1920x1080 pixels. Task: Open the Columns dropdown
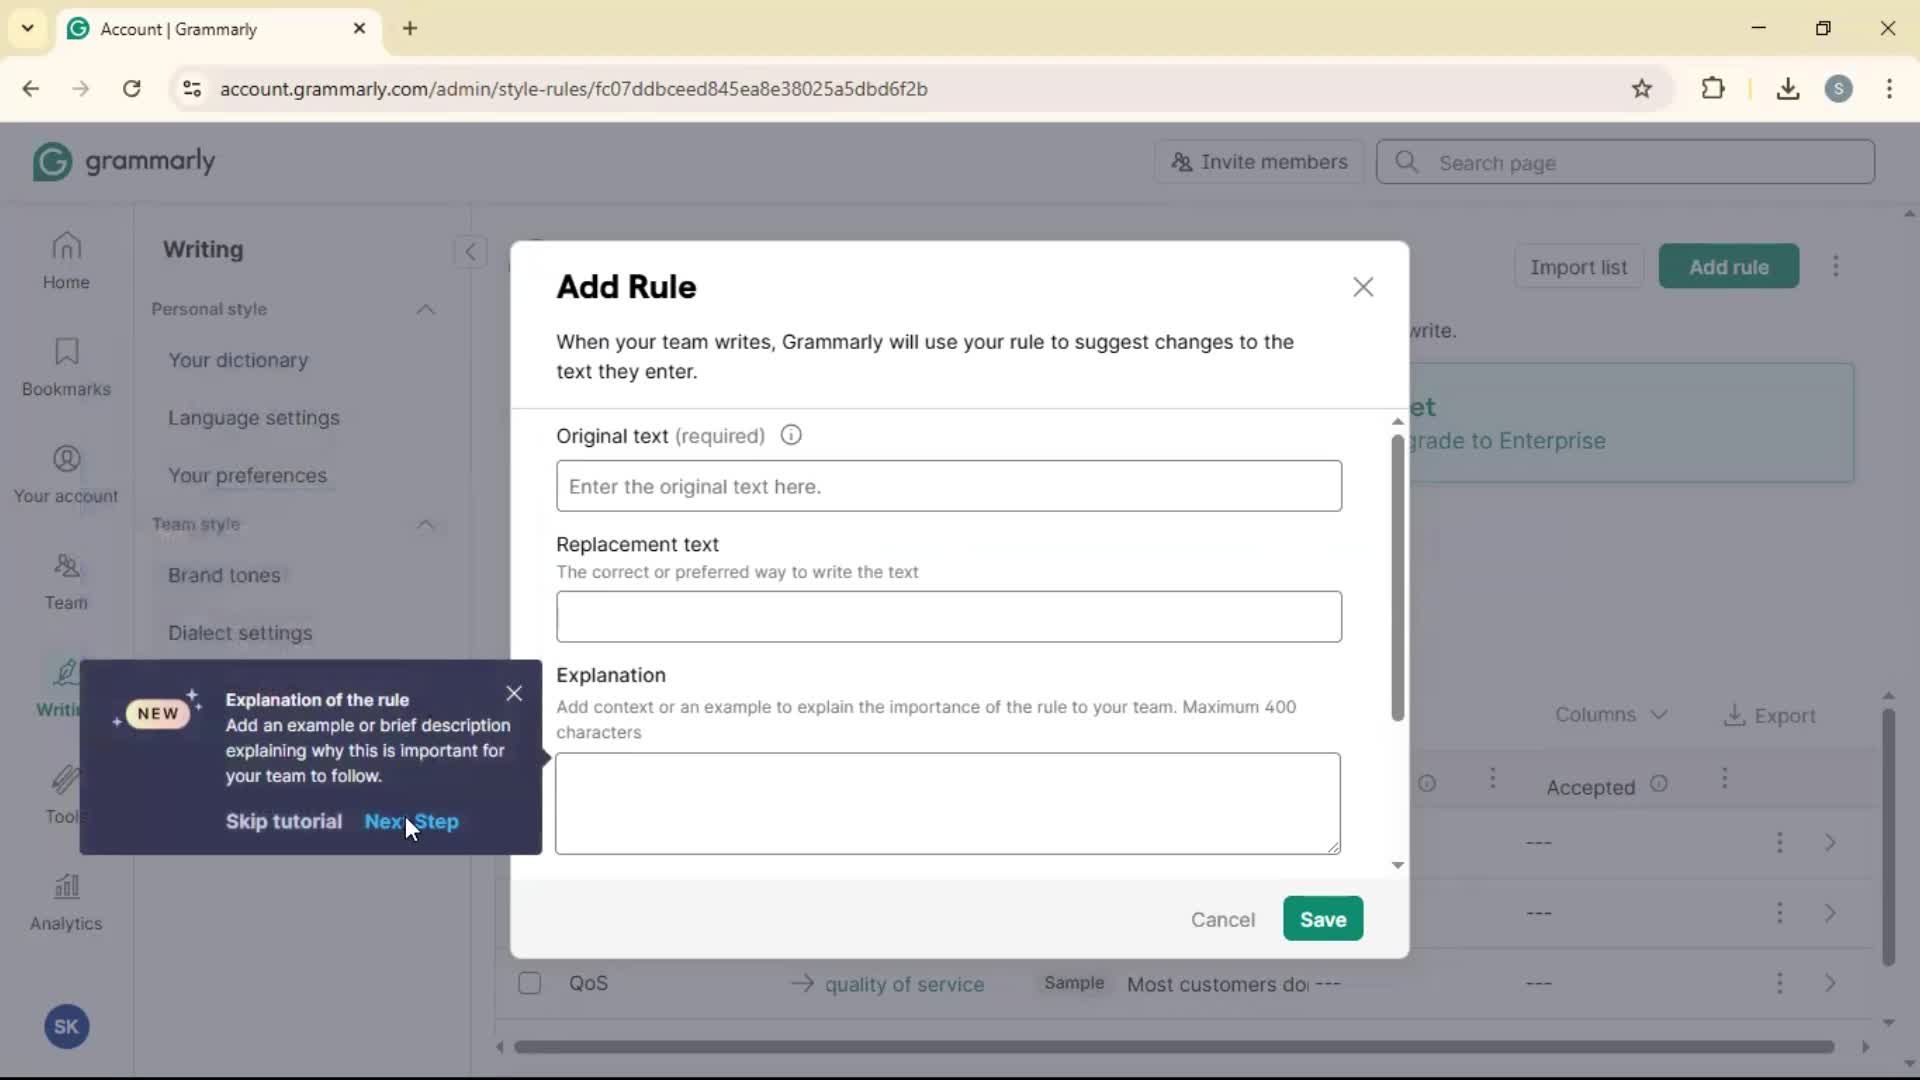1610,714
